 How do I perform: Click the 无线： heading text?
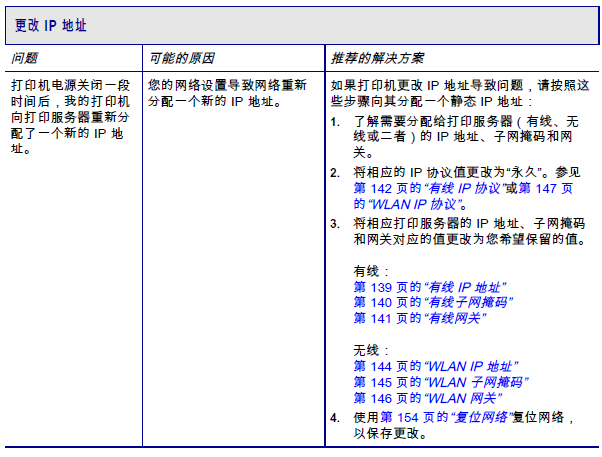371,351
